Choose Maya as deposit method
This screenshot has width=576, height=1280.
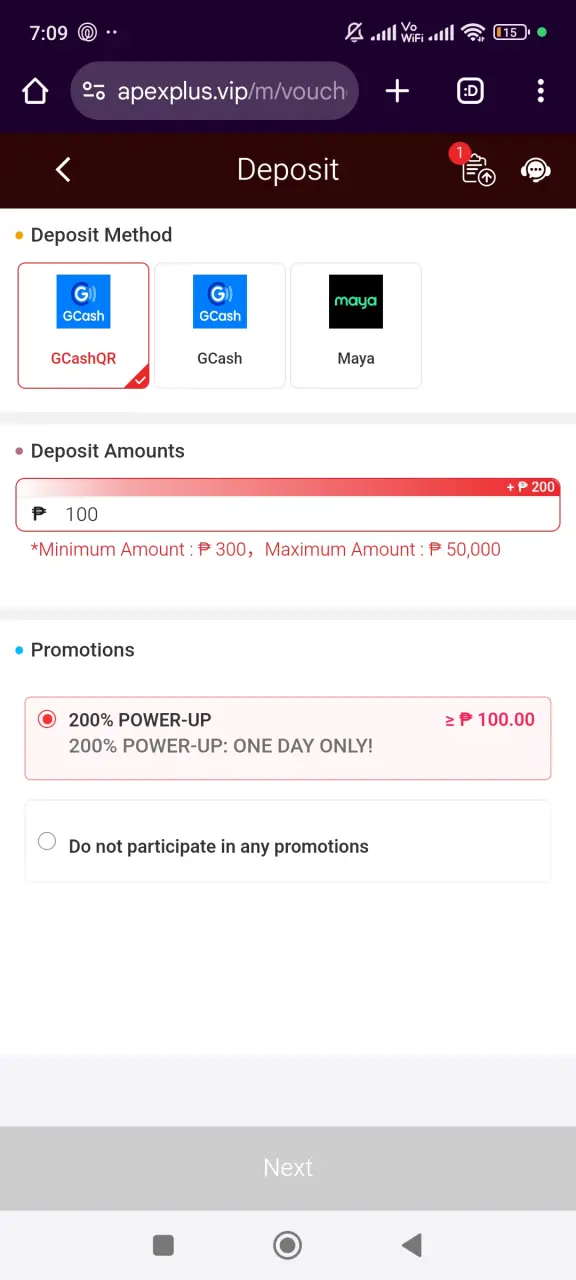coord(356,326)
